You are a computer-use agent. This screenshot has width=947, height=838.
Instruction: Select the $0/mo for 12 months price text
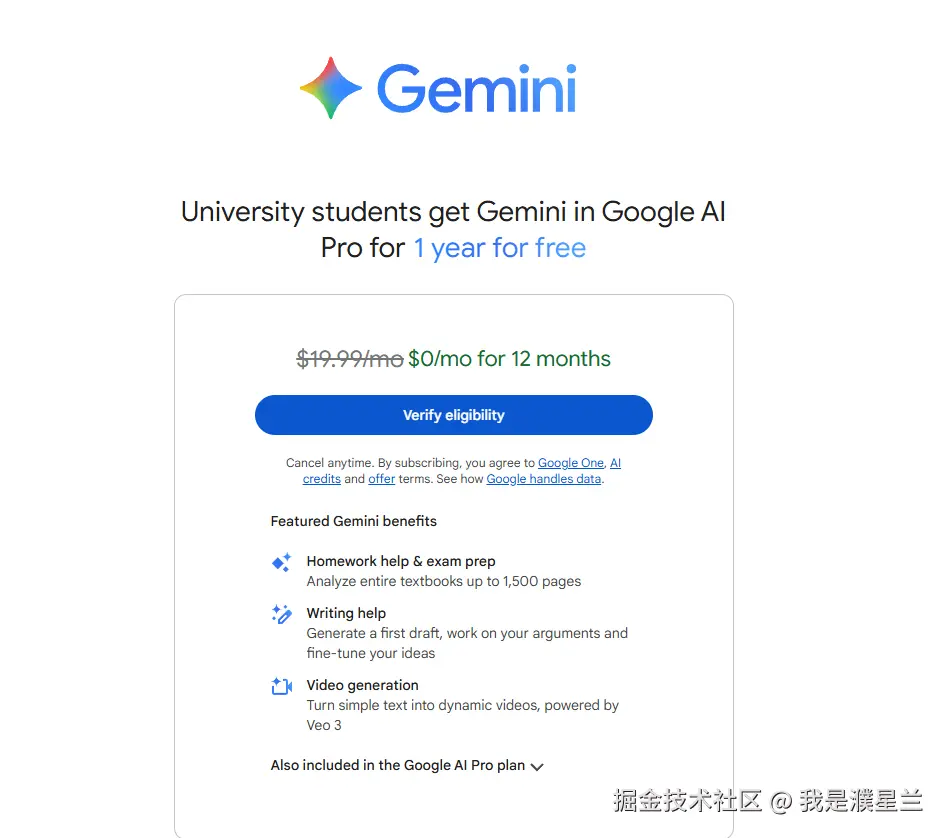[510, 359]
